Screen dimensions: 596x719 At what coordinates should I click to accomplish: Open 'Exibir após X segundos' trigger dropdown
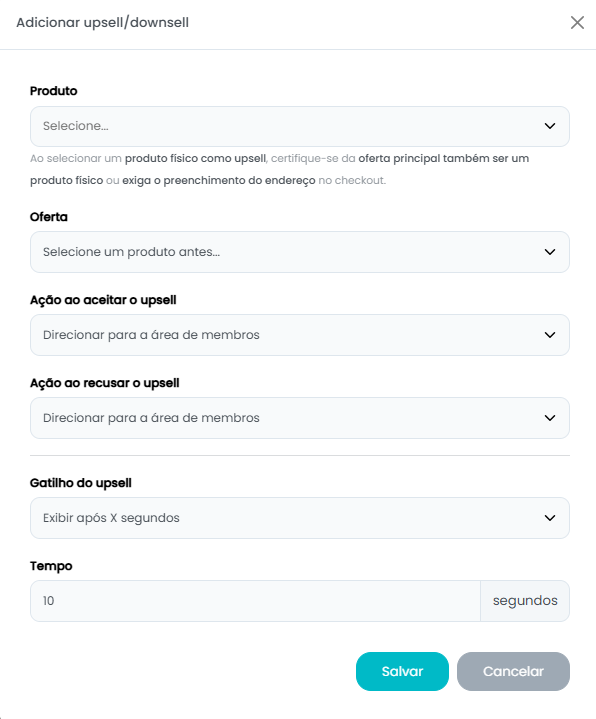300,518
